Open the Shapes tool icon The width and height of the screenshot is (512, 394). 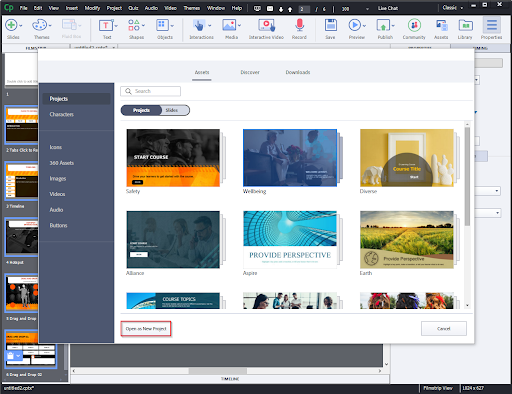point(134,25)
